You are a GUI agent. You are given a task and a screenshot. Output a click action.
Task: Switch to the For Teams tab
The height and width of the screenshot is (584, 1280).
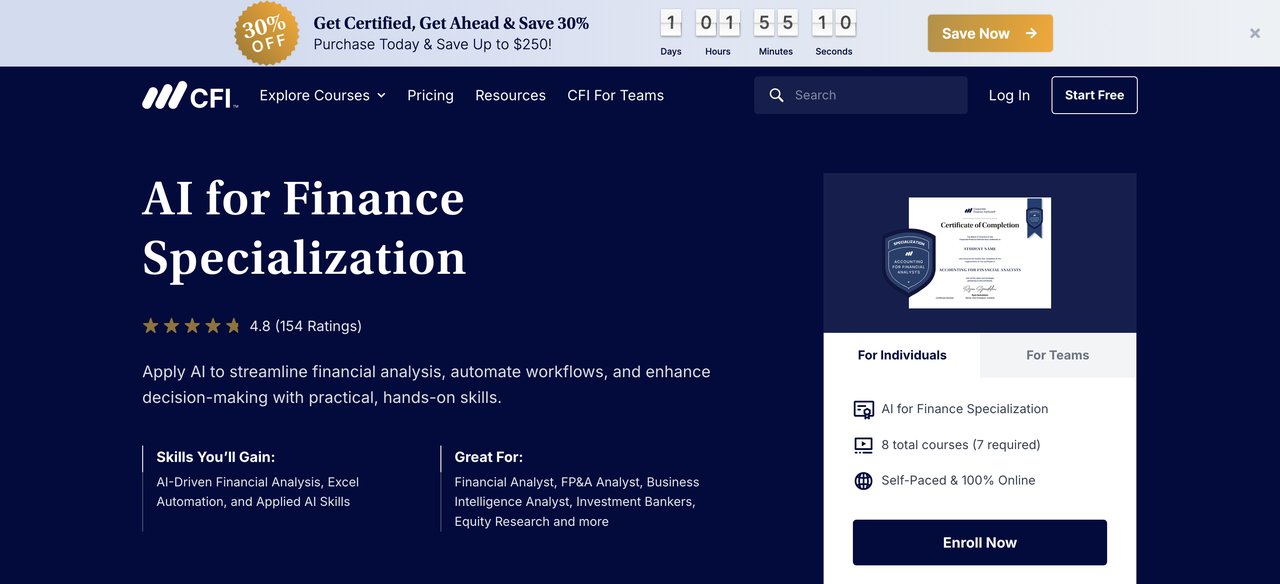(x=1057, y=355)
